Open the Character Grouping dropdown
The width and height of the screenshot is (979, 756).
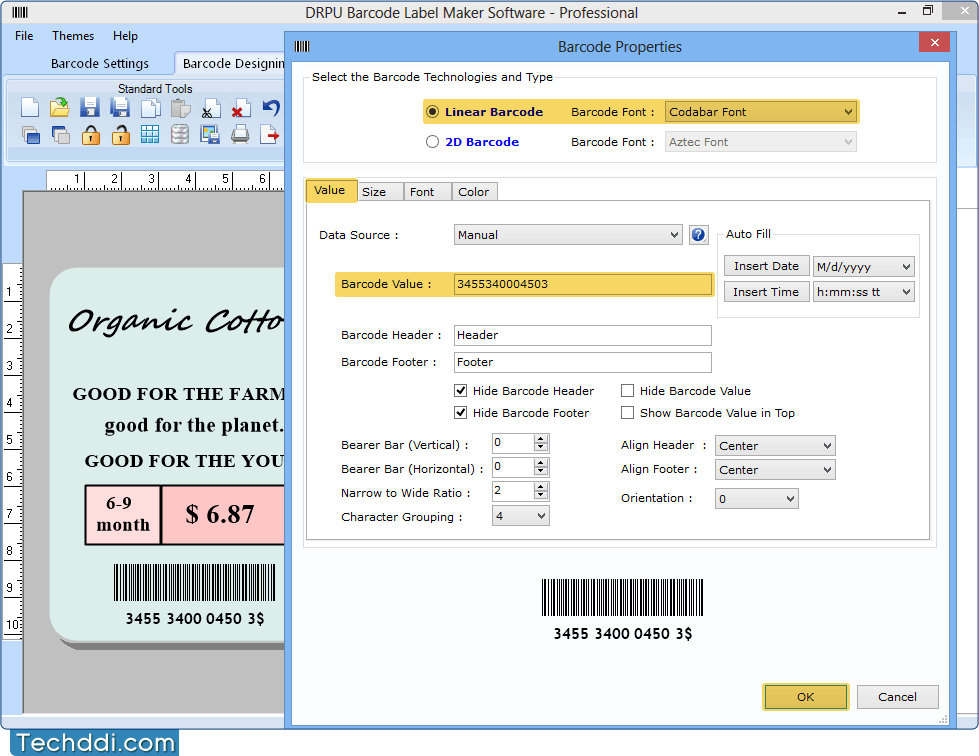(521, 516)
